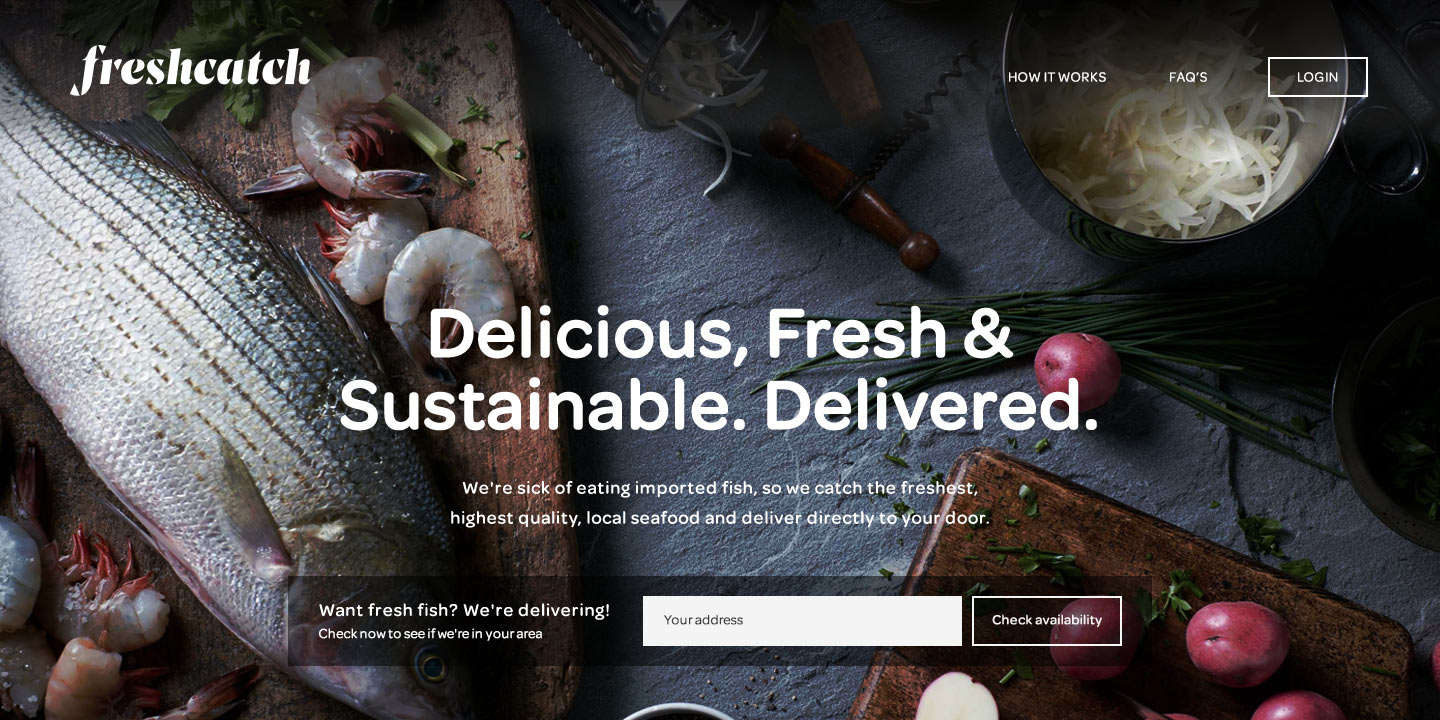This screenshot has height=720, width=1440.
Task: Click the Login button
Action: click(1318, 77)
